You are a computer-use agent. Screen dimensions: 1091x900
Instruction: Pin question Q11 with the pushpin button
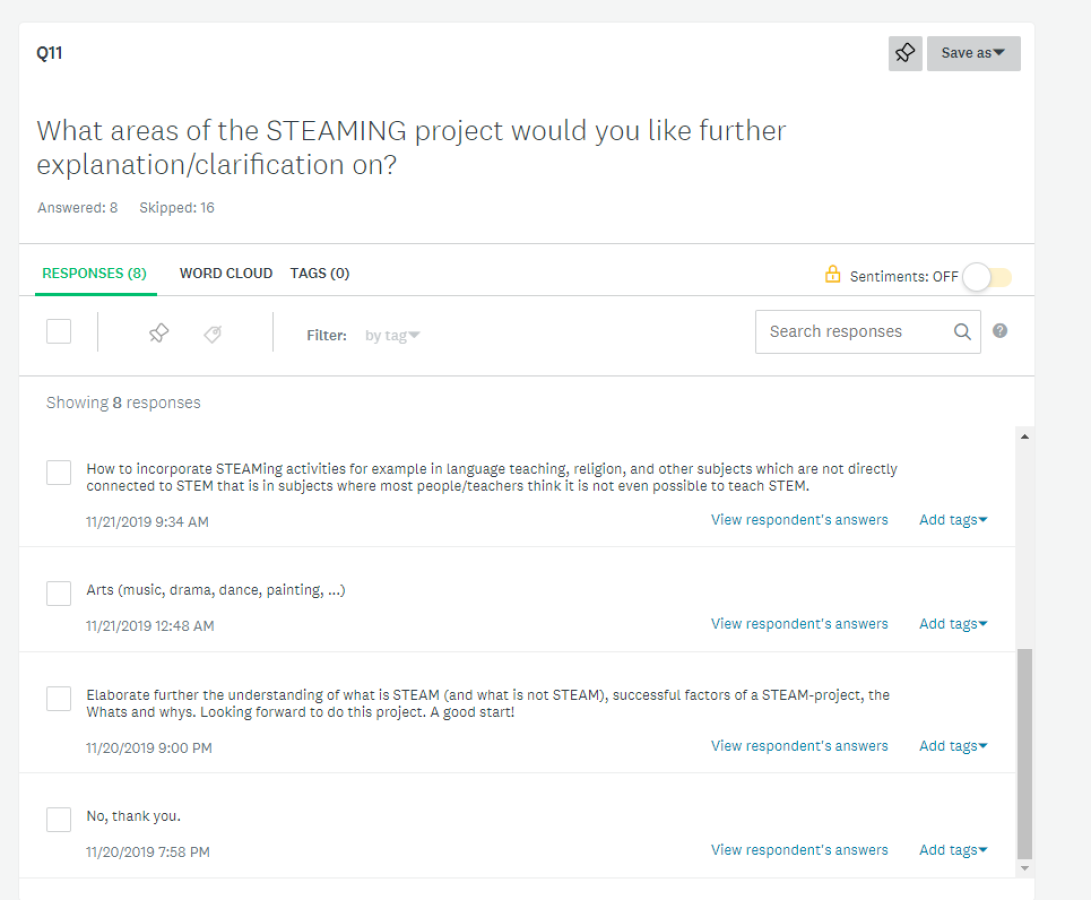(905, 54)
